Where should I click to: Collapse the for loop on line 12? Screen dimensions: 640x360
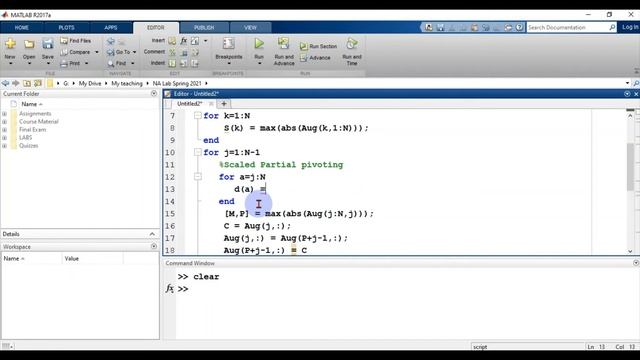tap(198, 177)
